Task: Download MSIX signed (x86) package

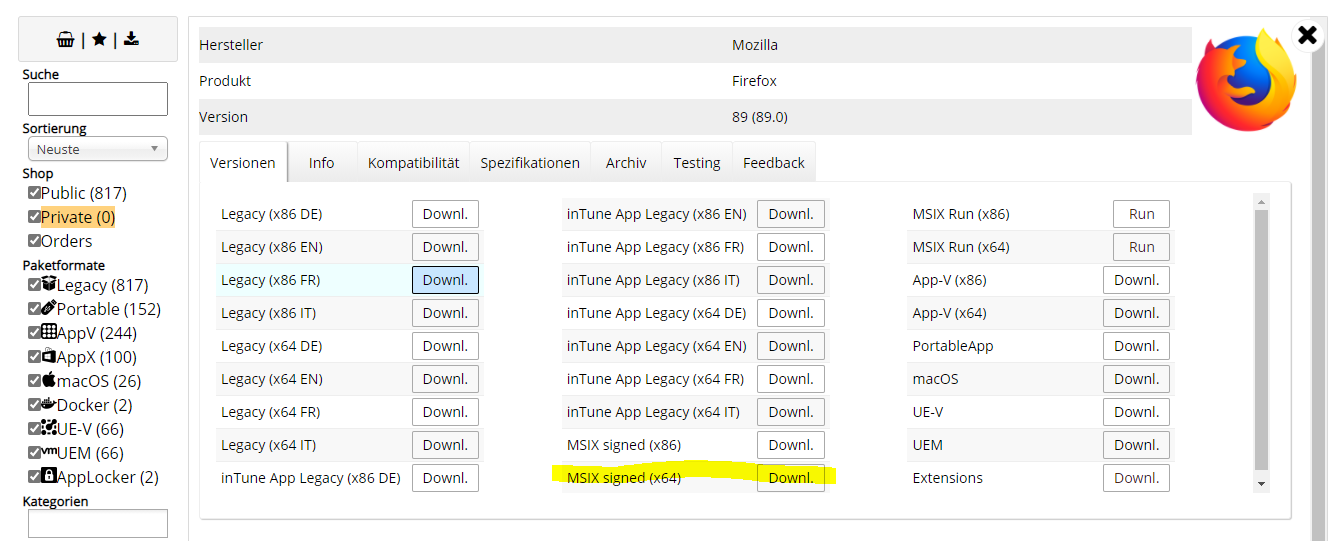Action: [791, 445]
